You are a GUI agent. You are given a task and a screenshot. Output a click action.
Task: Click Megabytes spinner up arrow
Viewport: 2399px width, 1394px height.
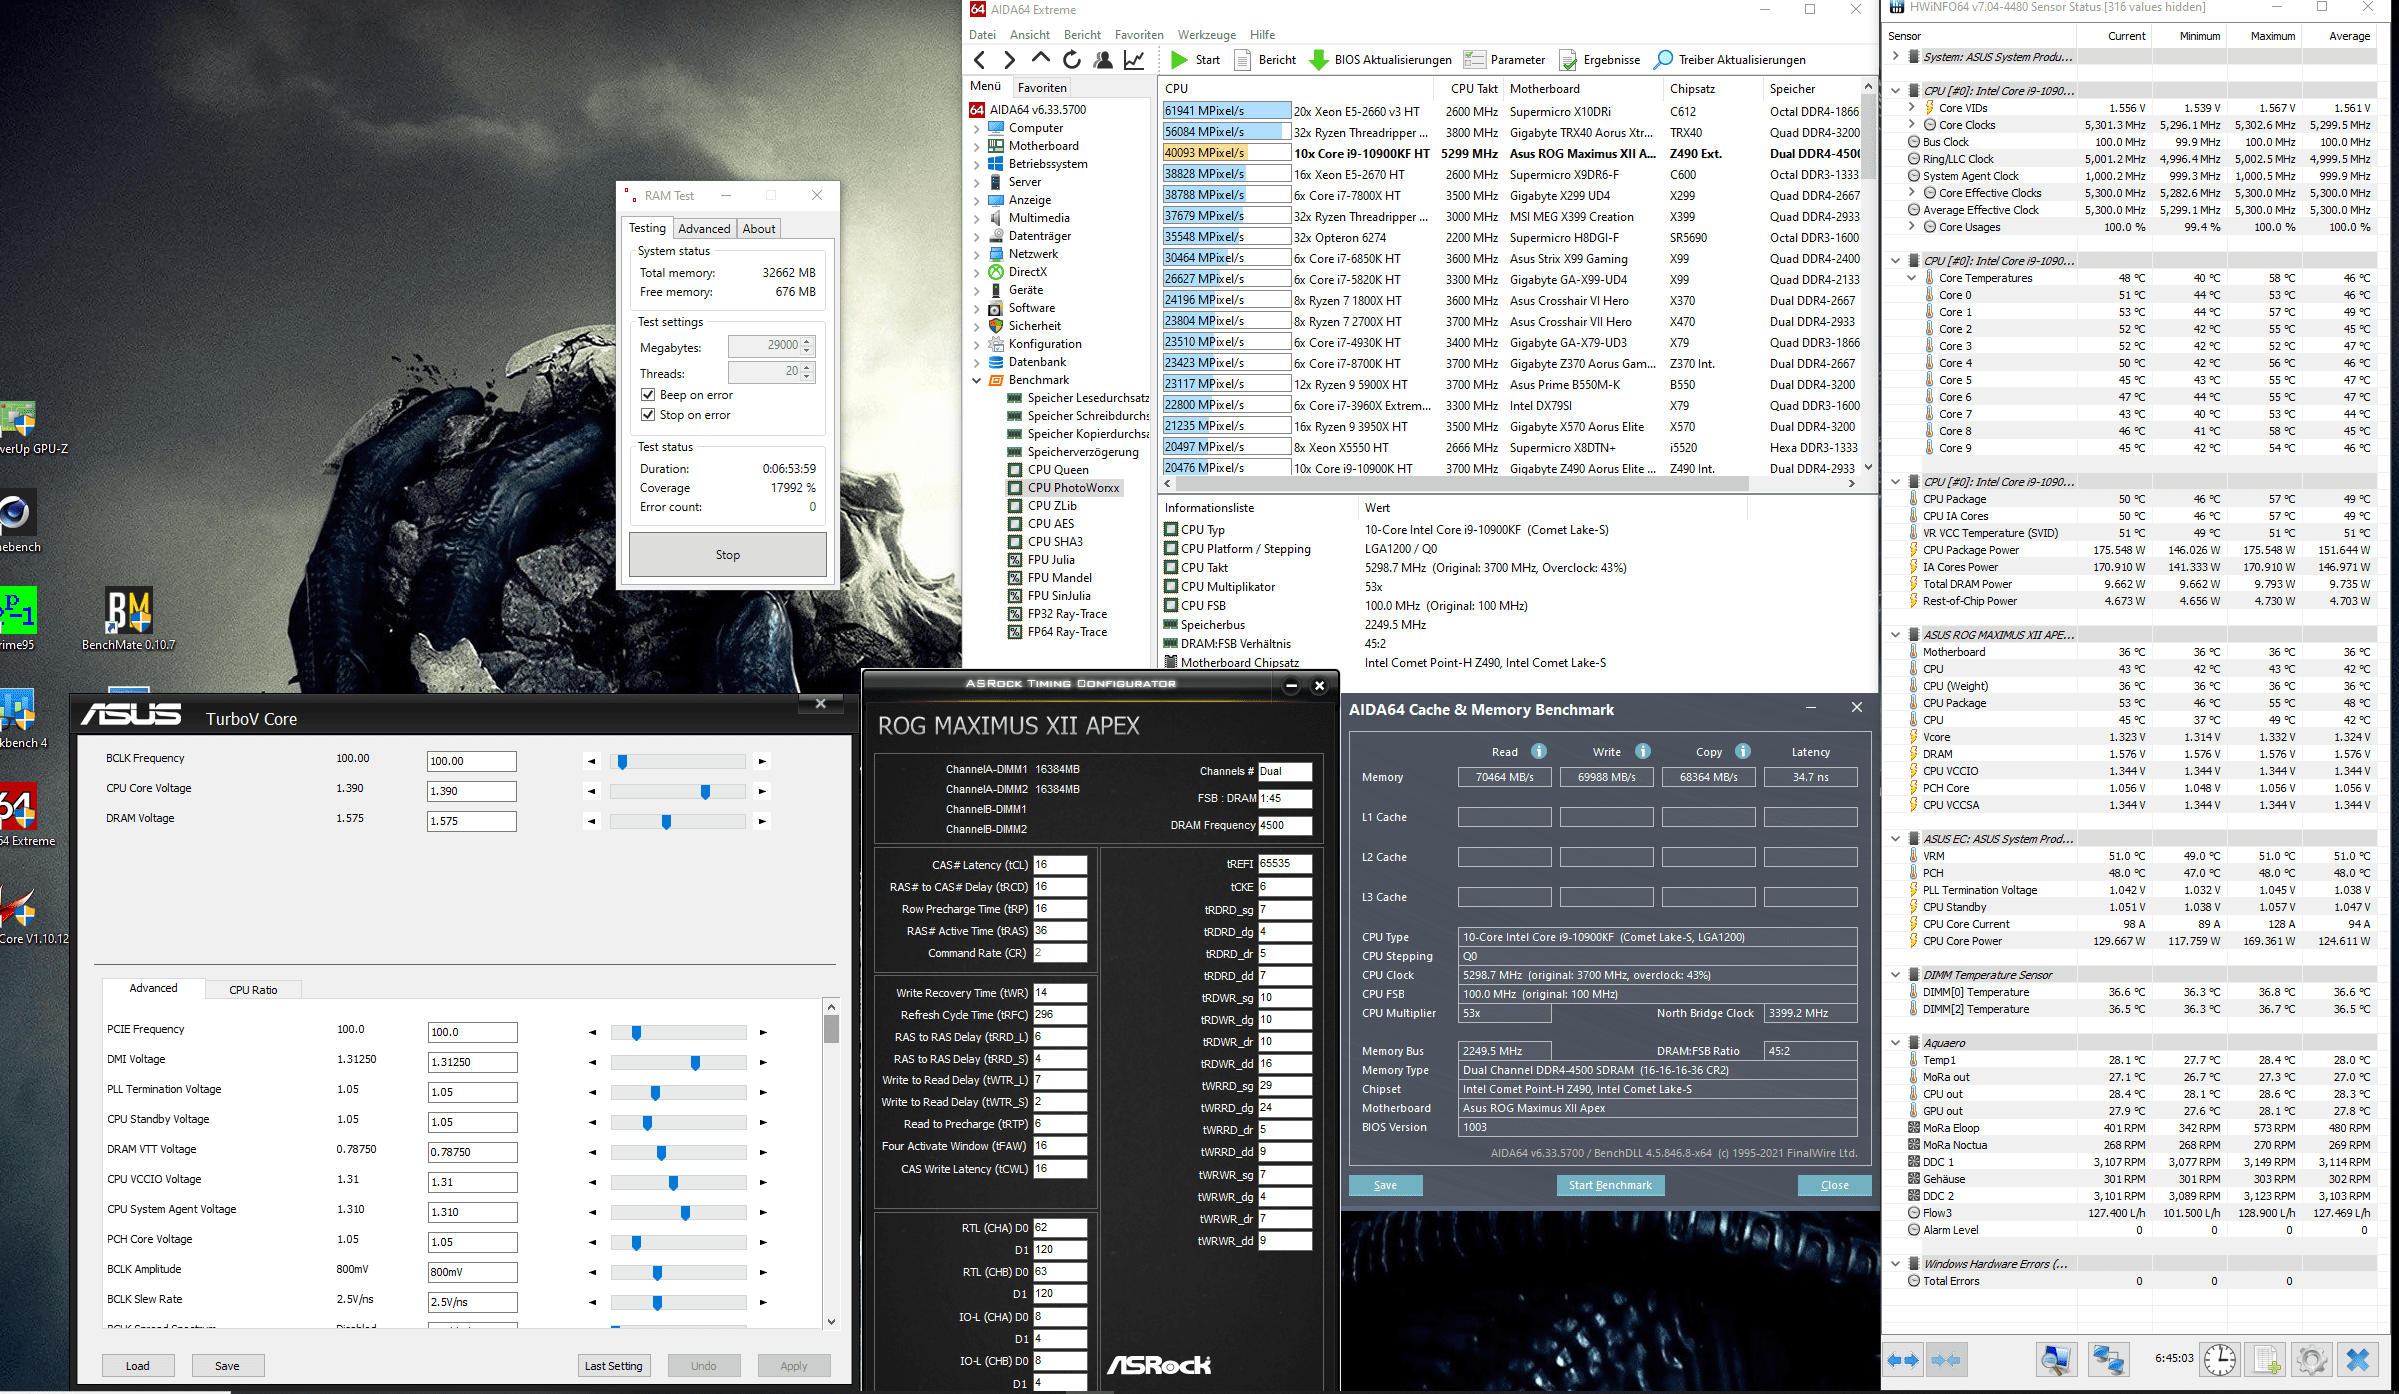[807, 342]
